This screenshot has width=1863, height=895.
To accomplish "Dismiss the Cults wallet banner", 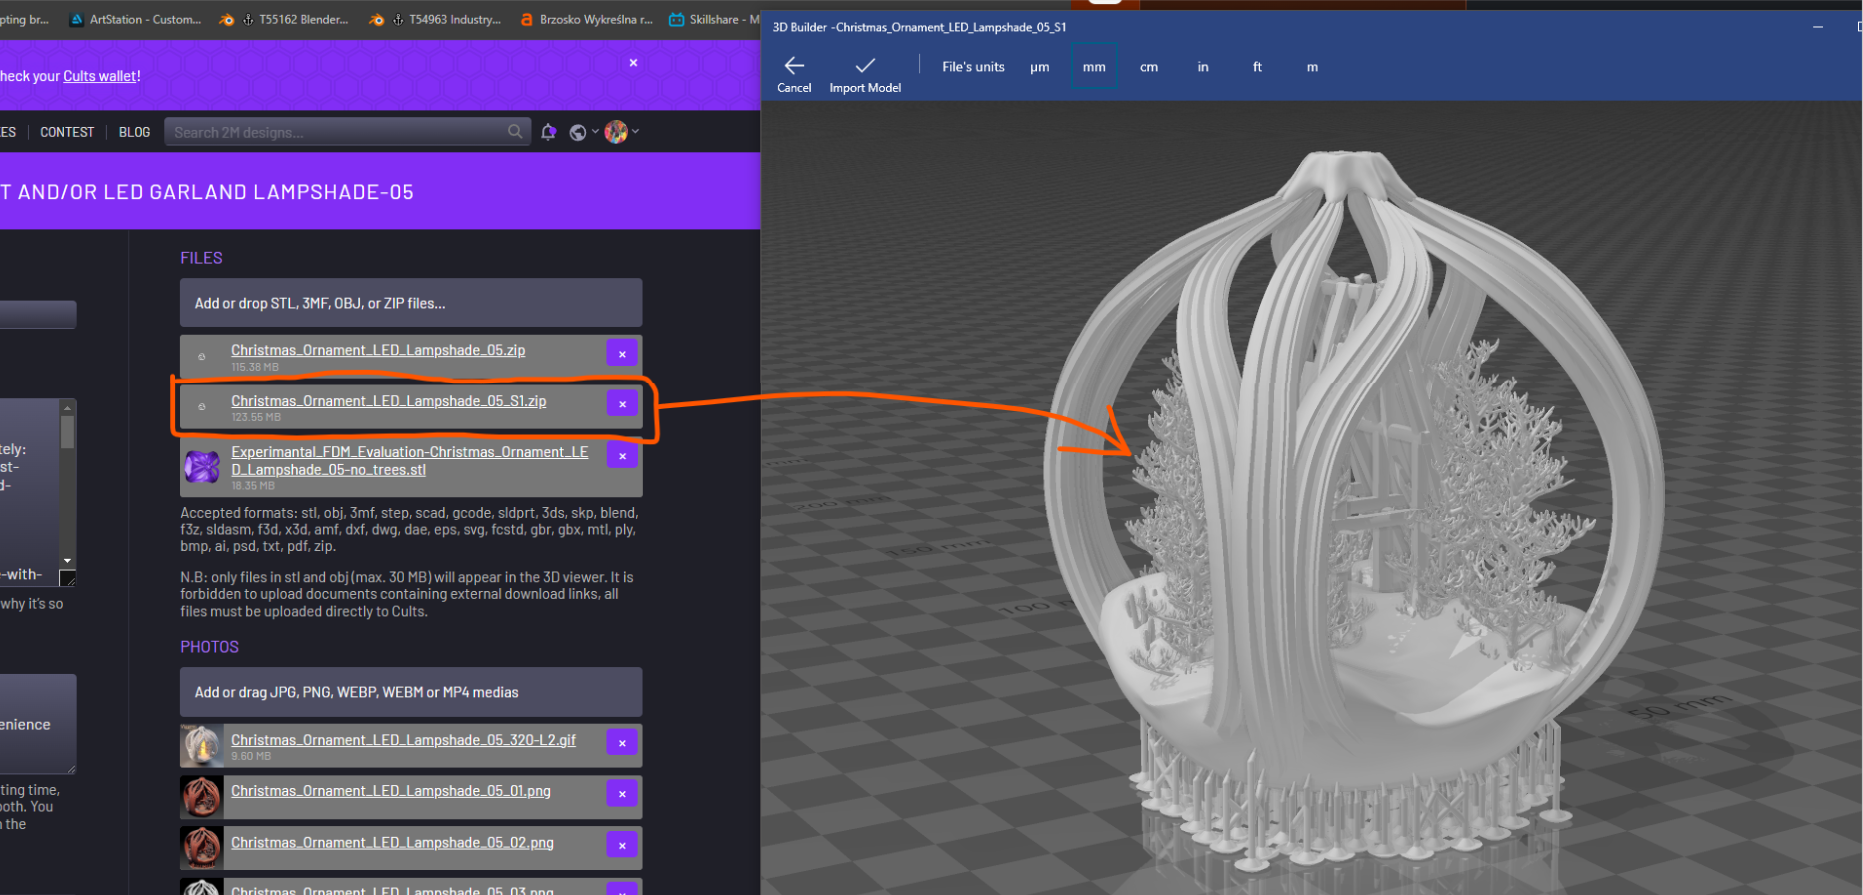I will point(633,62).
